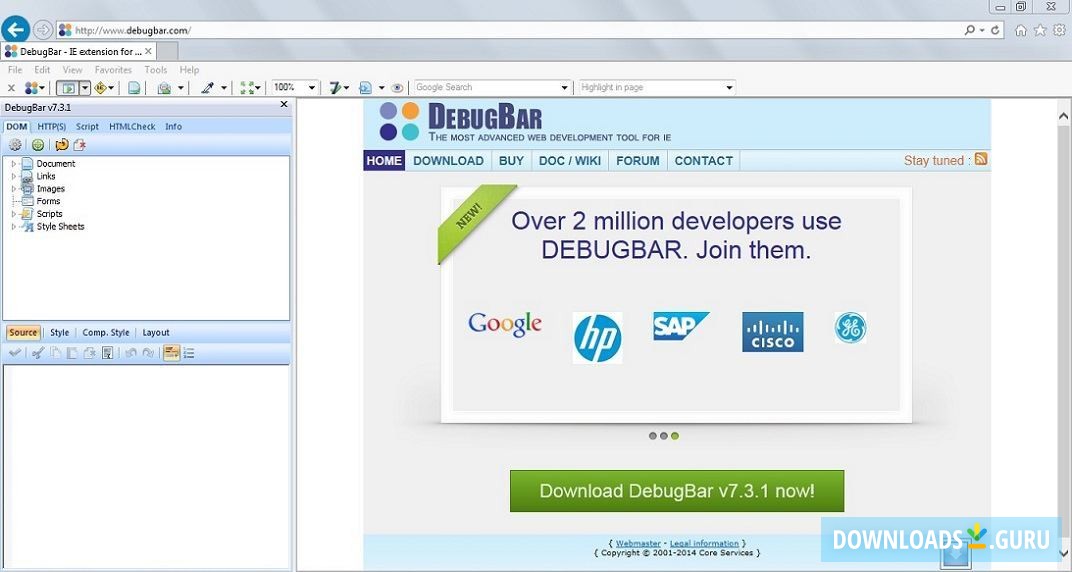
Task: Expand the Links tree node
Action: point(14,176)
